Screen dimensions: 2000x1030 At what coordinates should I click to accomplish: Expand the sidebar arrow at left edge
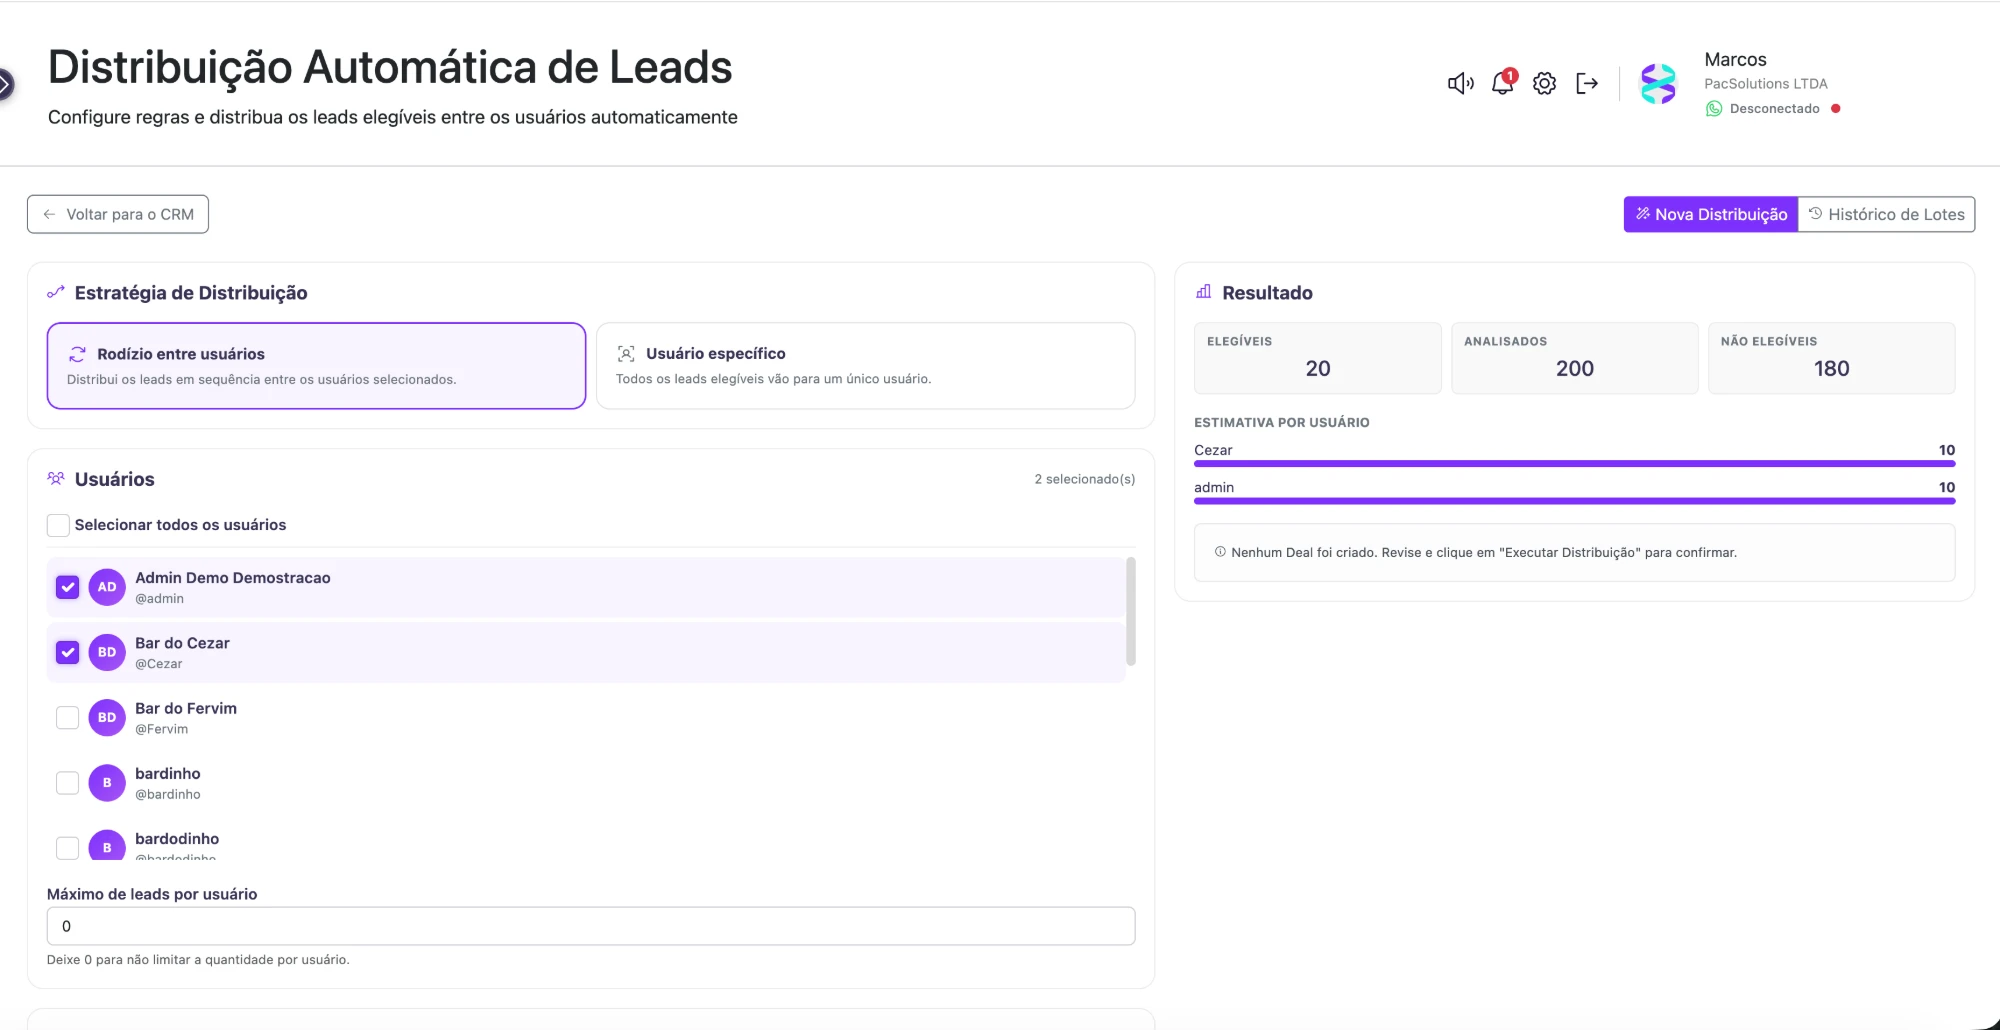tap(6, 85)
